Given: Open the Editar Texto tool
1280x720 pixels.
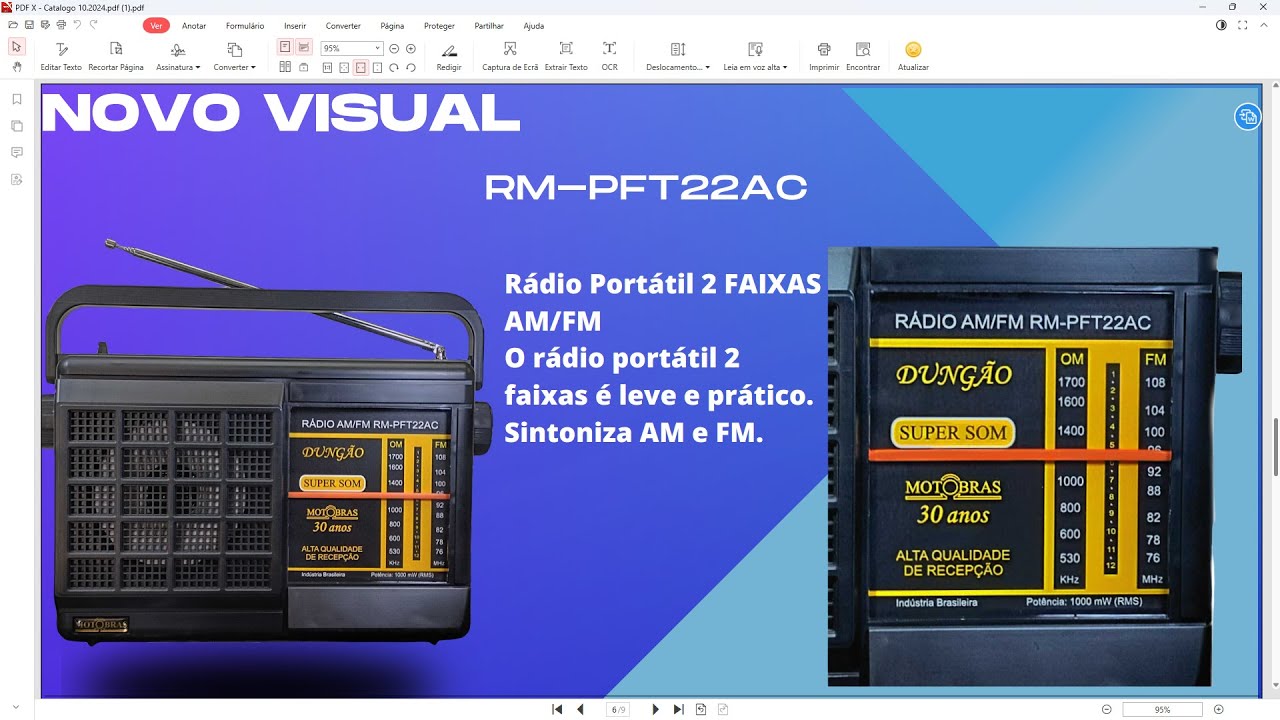Looking at the screenshot, I should 61,57.
